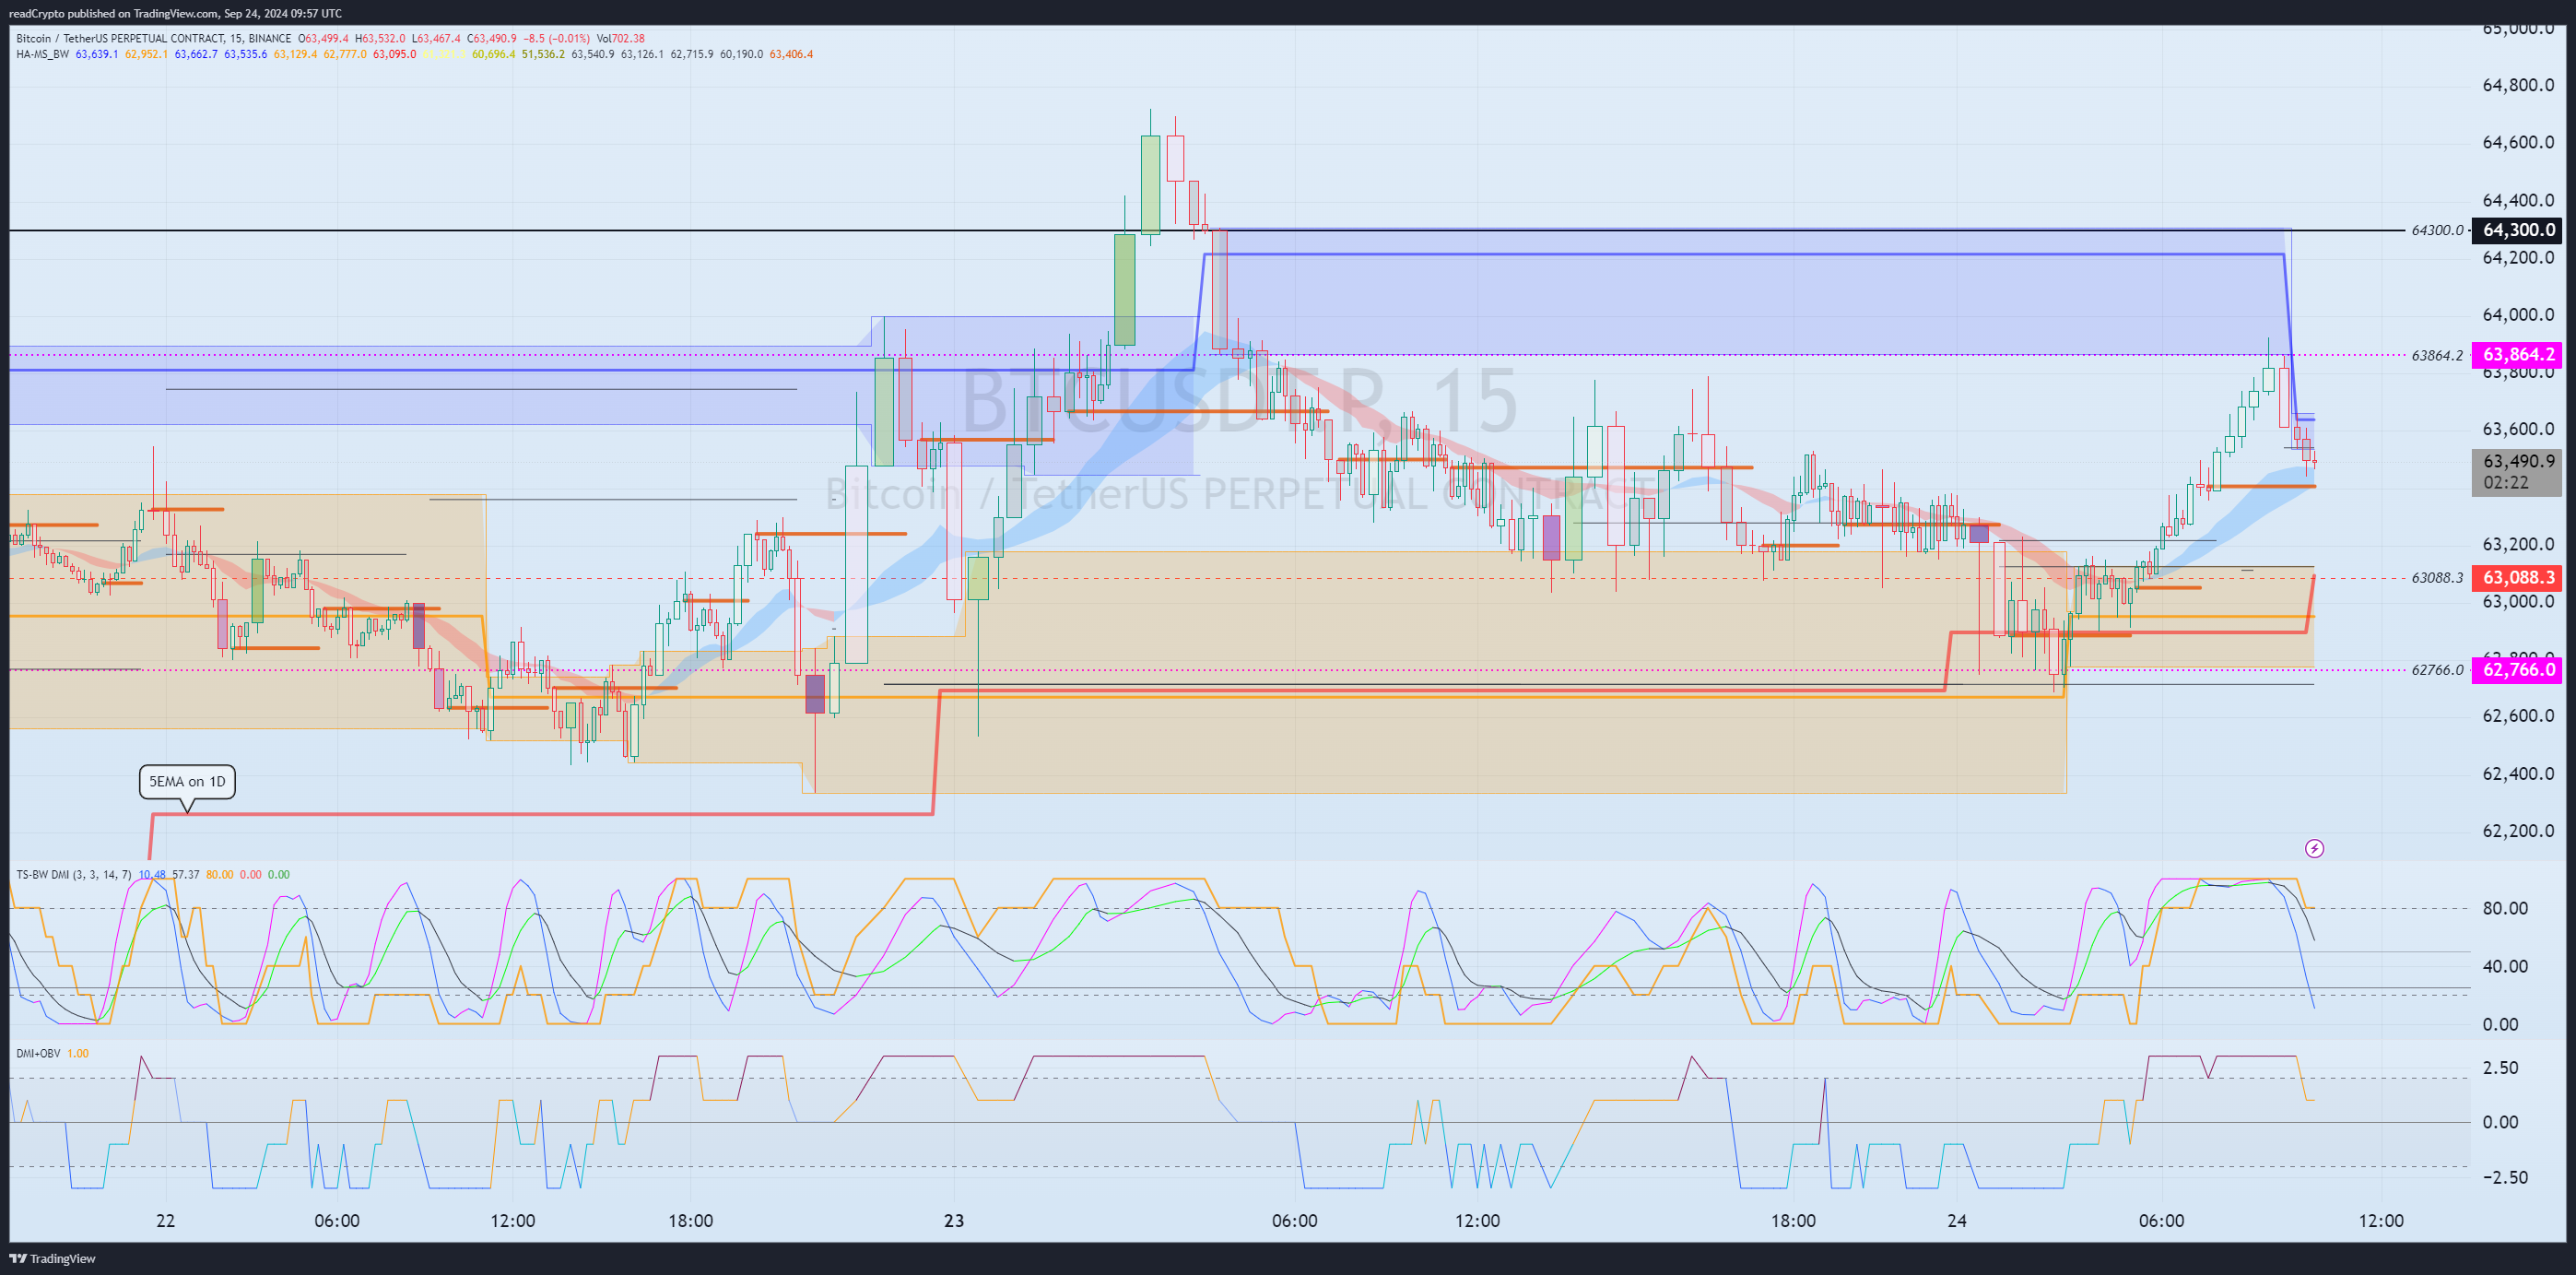Click the 23 date label on time axis

point(954,1221)
